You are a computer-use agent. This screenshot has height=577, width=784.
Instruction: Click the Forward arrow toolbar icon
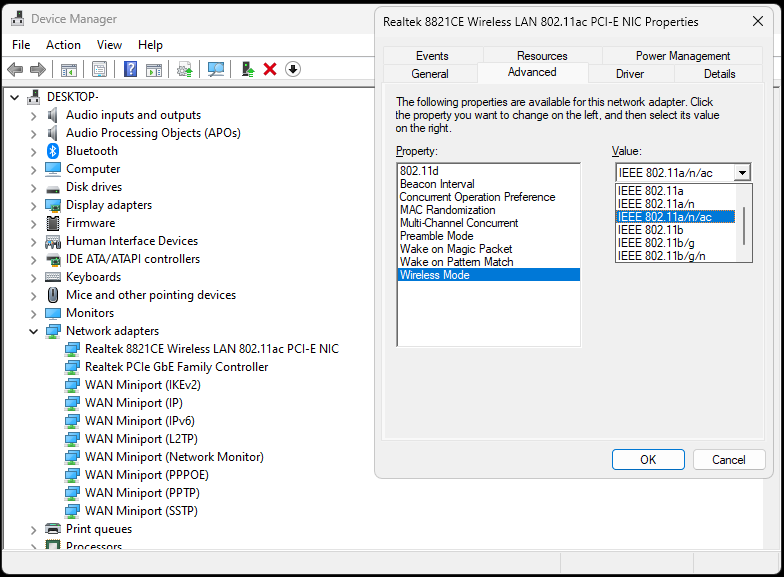tap(38, 69)
